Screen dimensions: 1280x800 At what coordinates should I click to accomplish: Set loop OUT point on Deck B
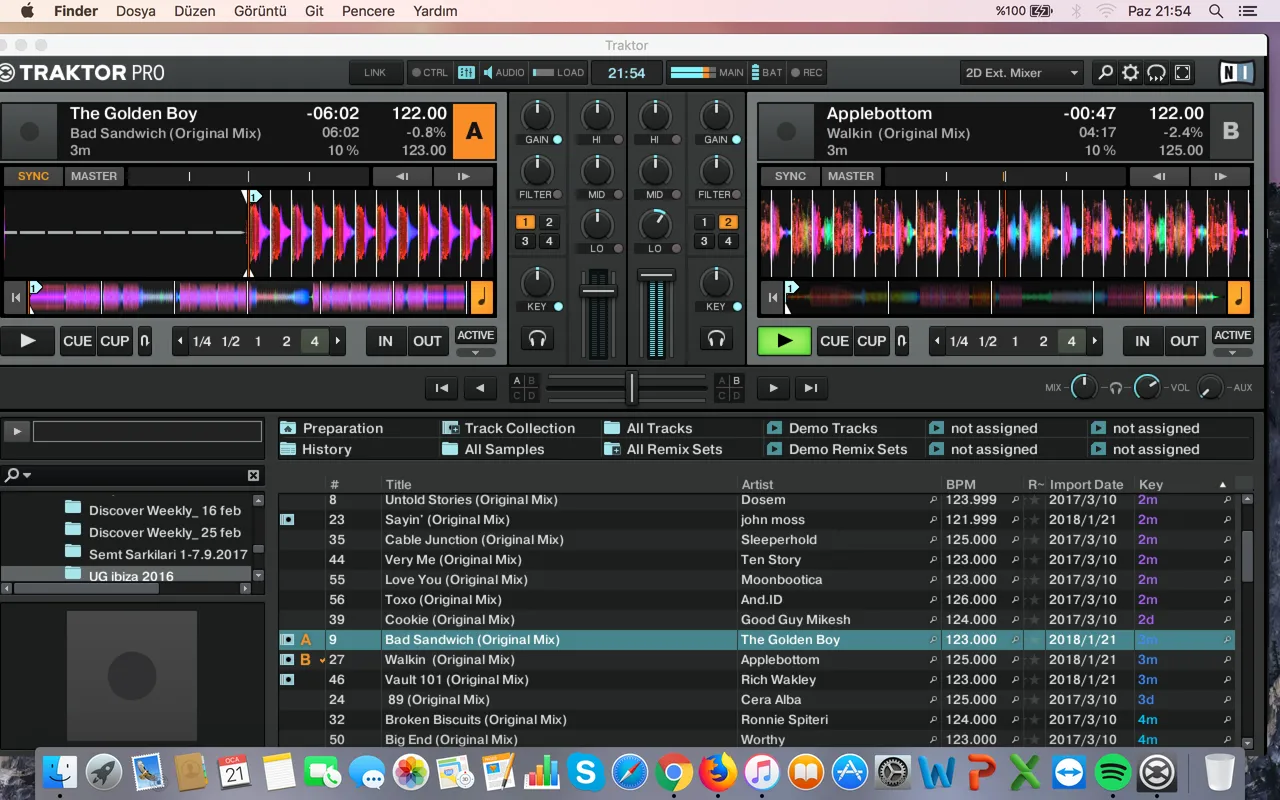(x=1184, y=341)
